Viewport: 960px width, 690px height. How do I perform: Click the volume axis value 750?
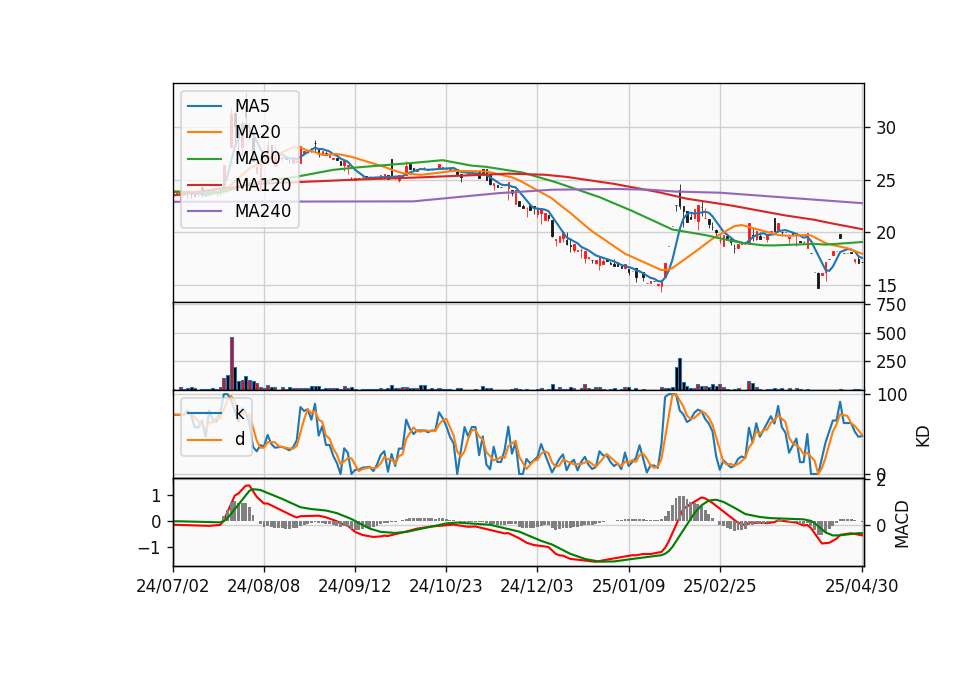[891, 305]
